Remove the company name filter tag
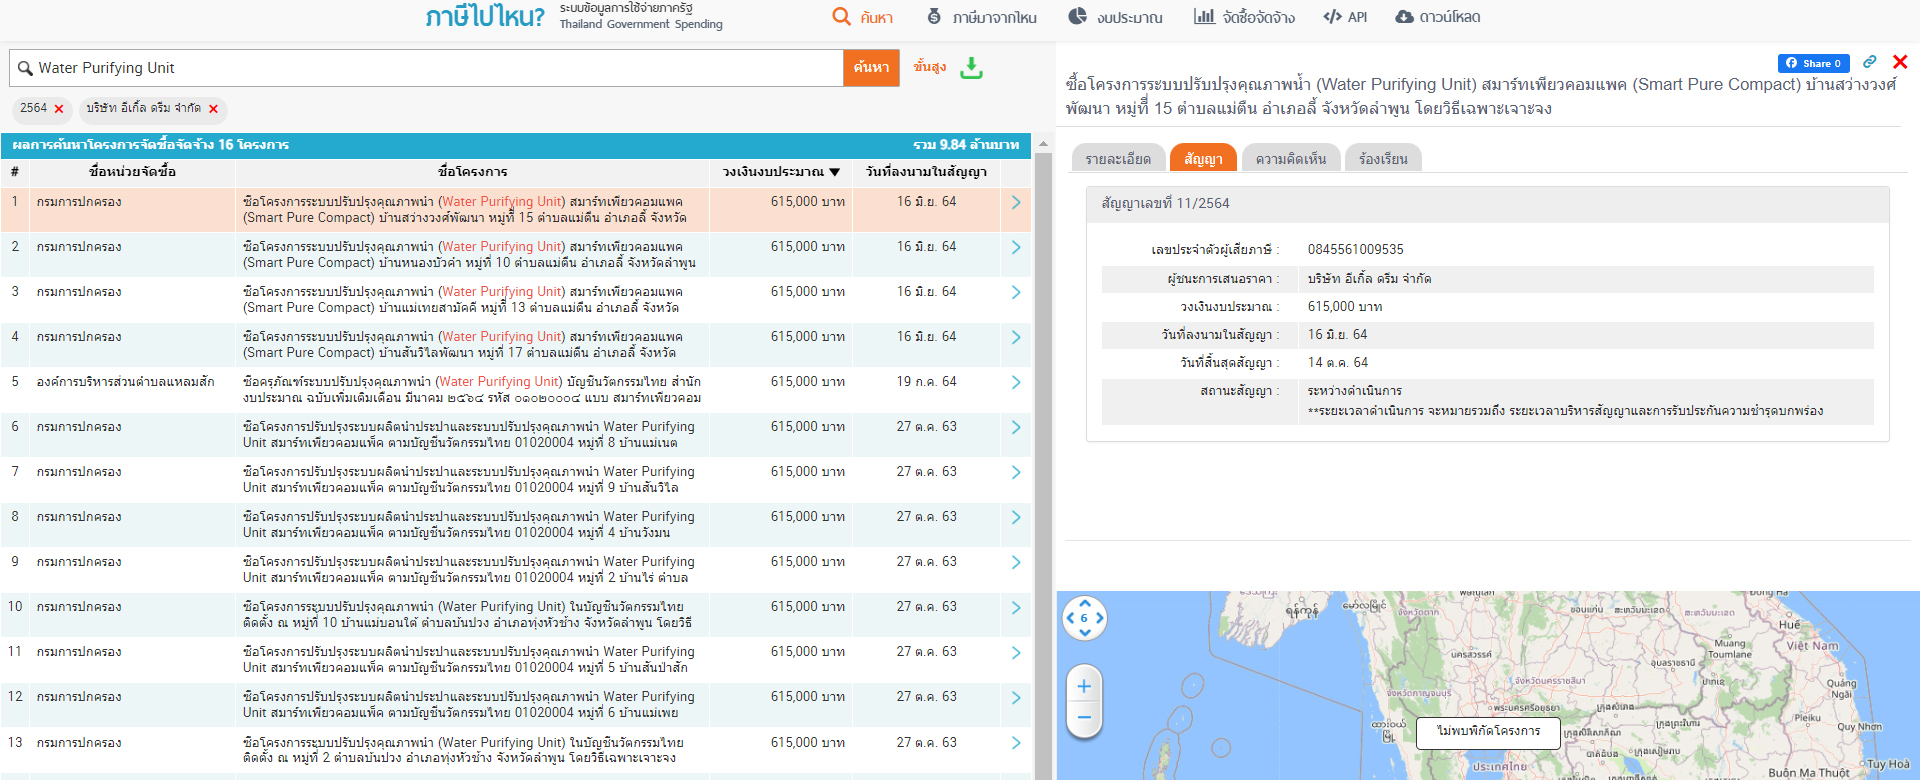This screenshot has width=1920, height=780. pos(213,109)
